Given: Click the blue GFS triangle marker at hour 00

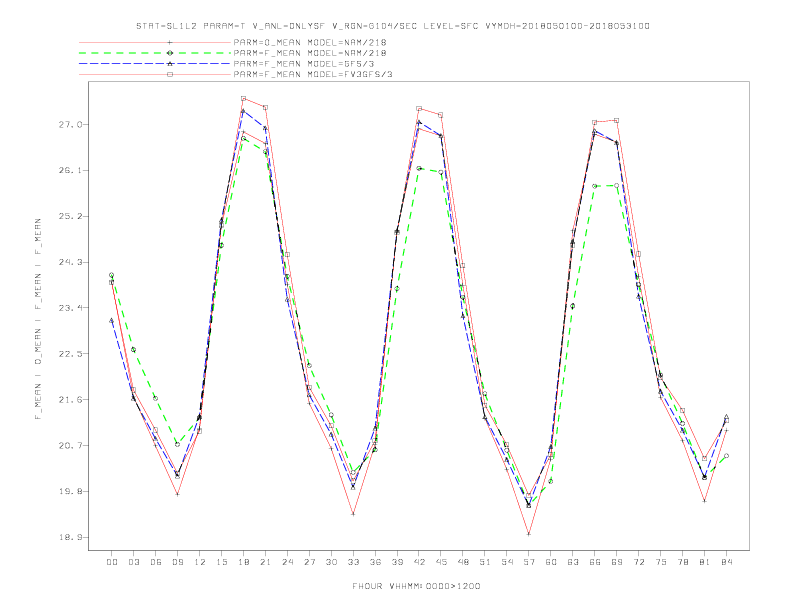Looking at the screenshot, I should [x=112, y=321].
